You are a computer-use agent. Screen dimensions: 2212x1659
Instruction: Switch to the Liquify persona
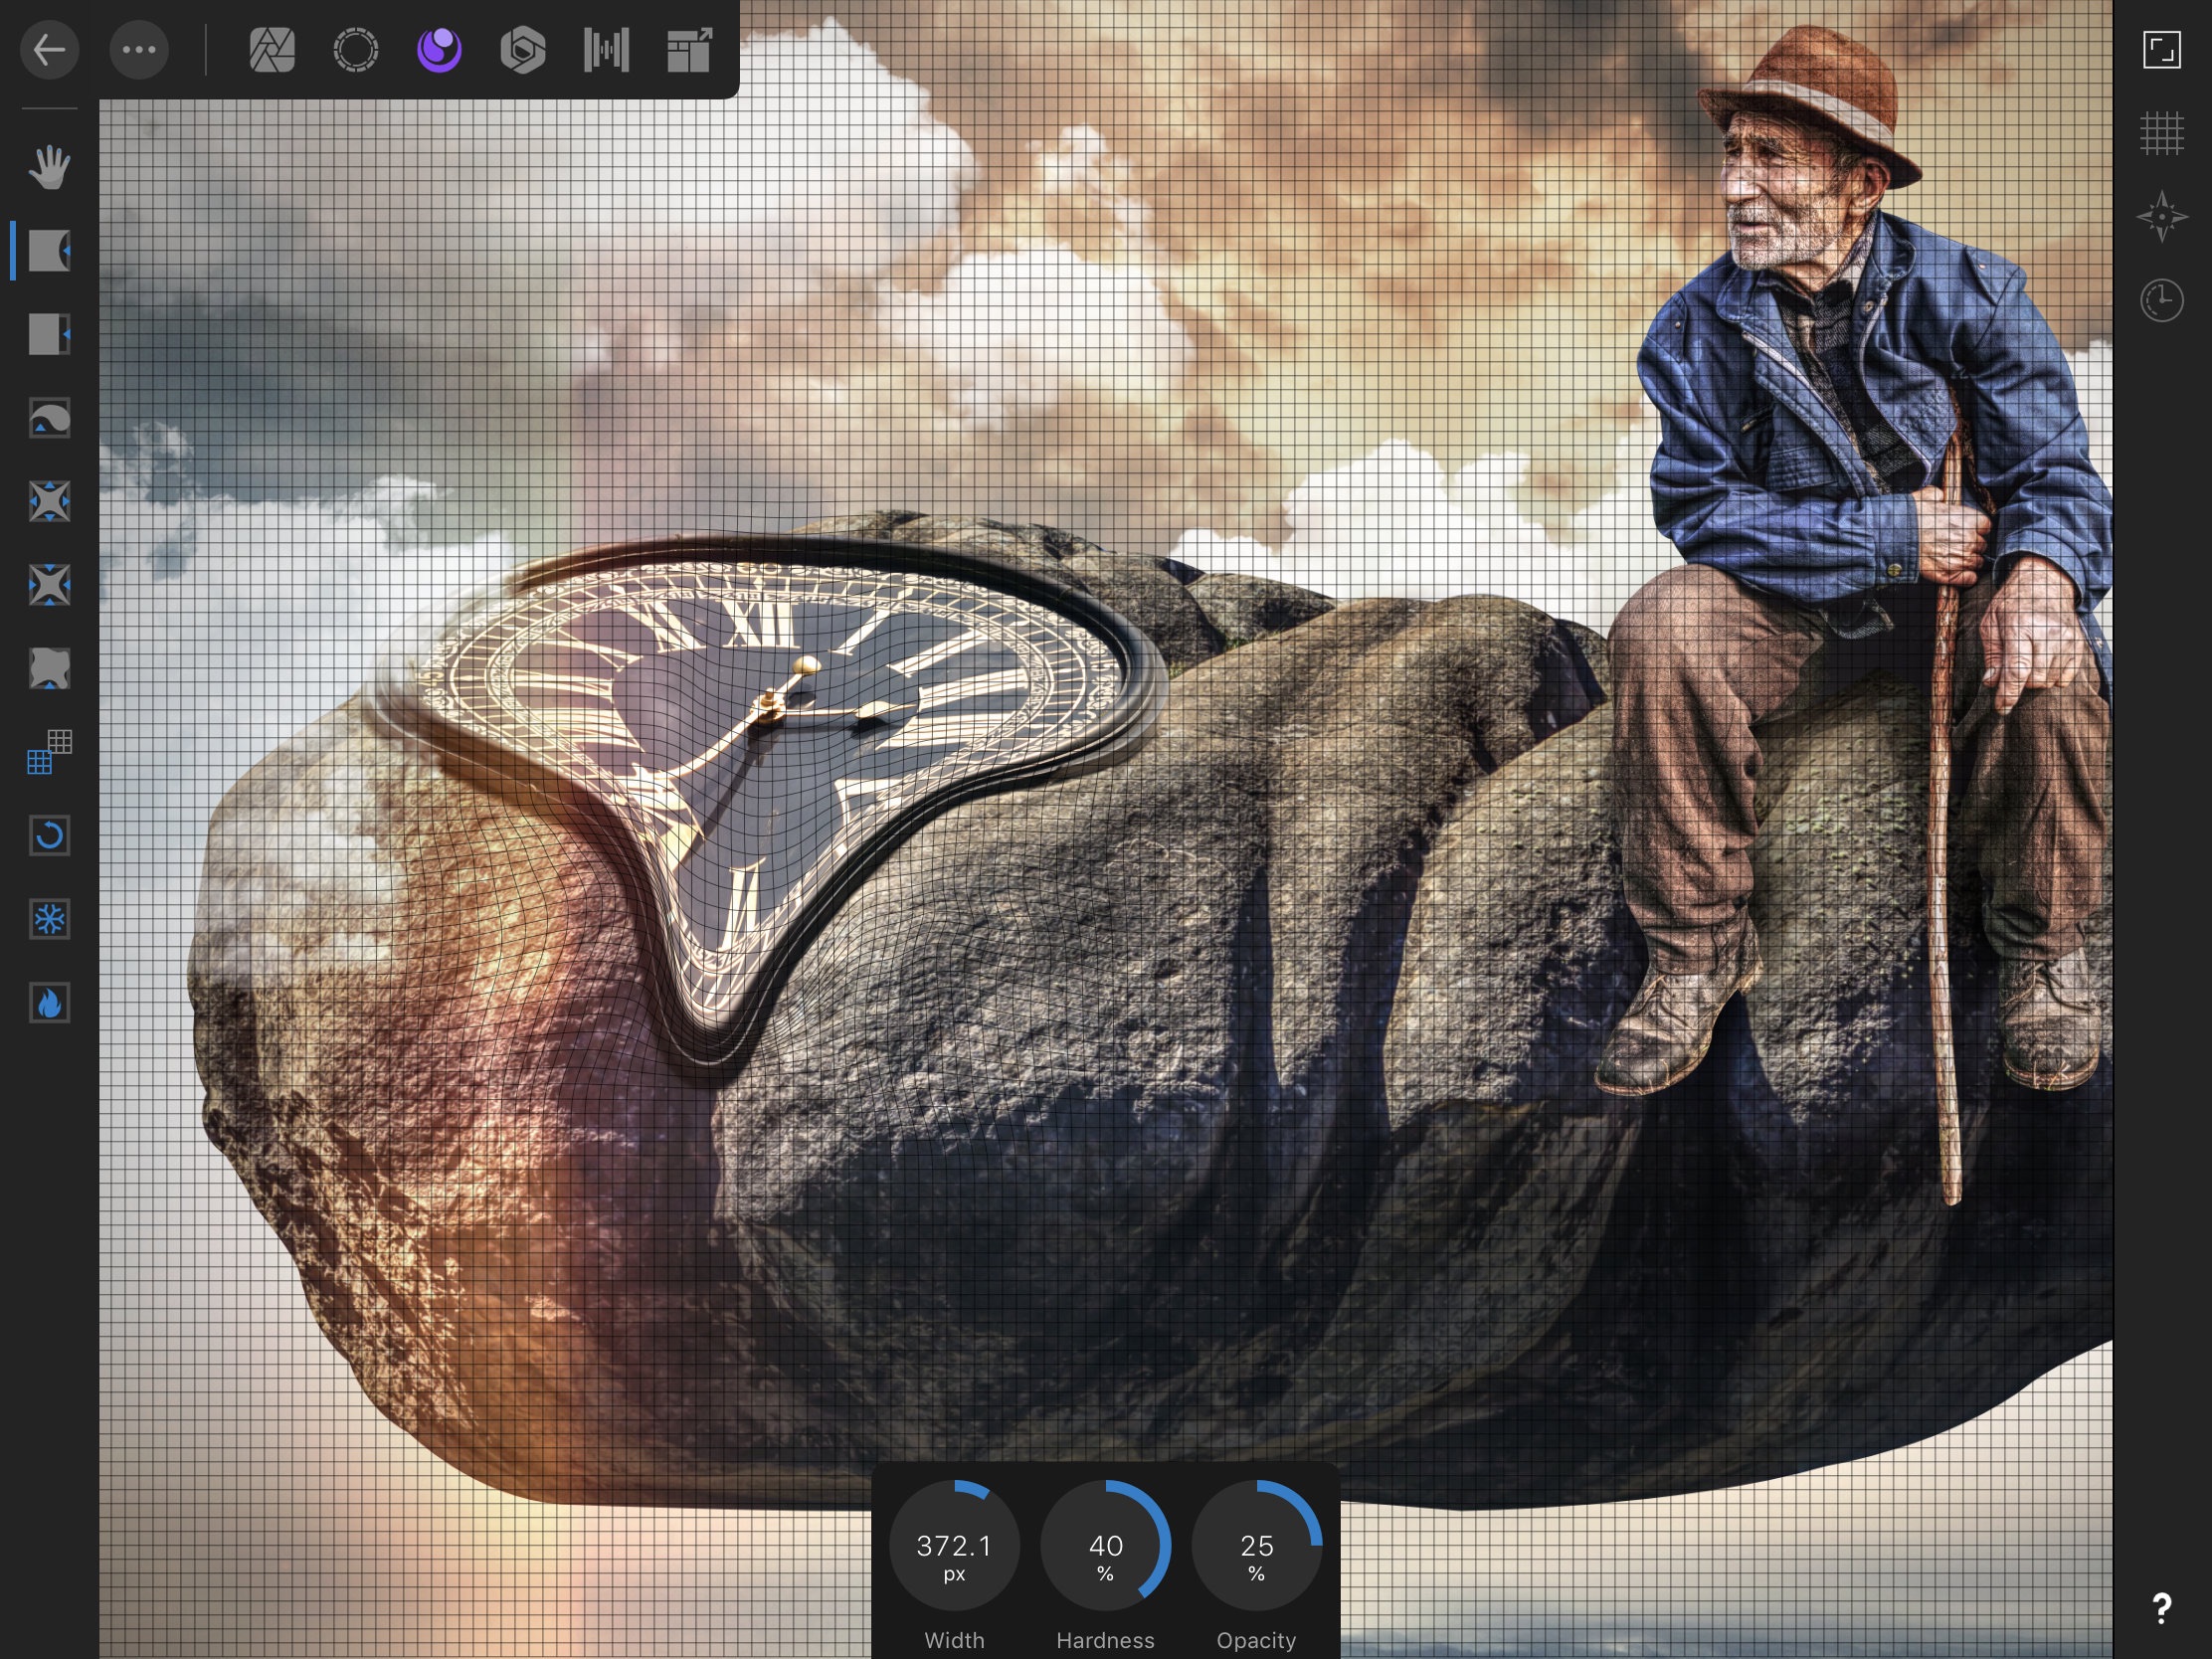[439, 50]
